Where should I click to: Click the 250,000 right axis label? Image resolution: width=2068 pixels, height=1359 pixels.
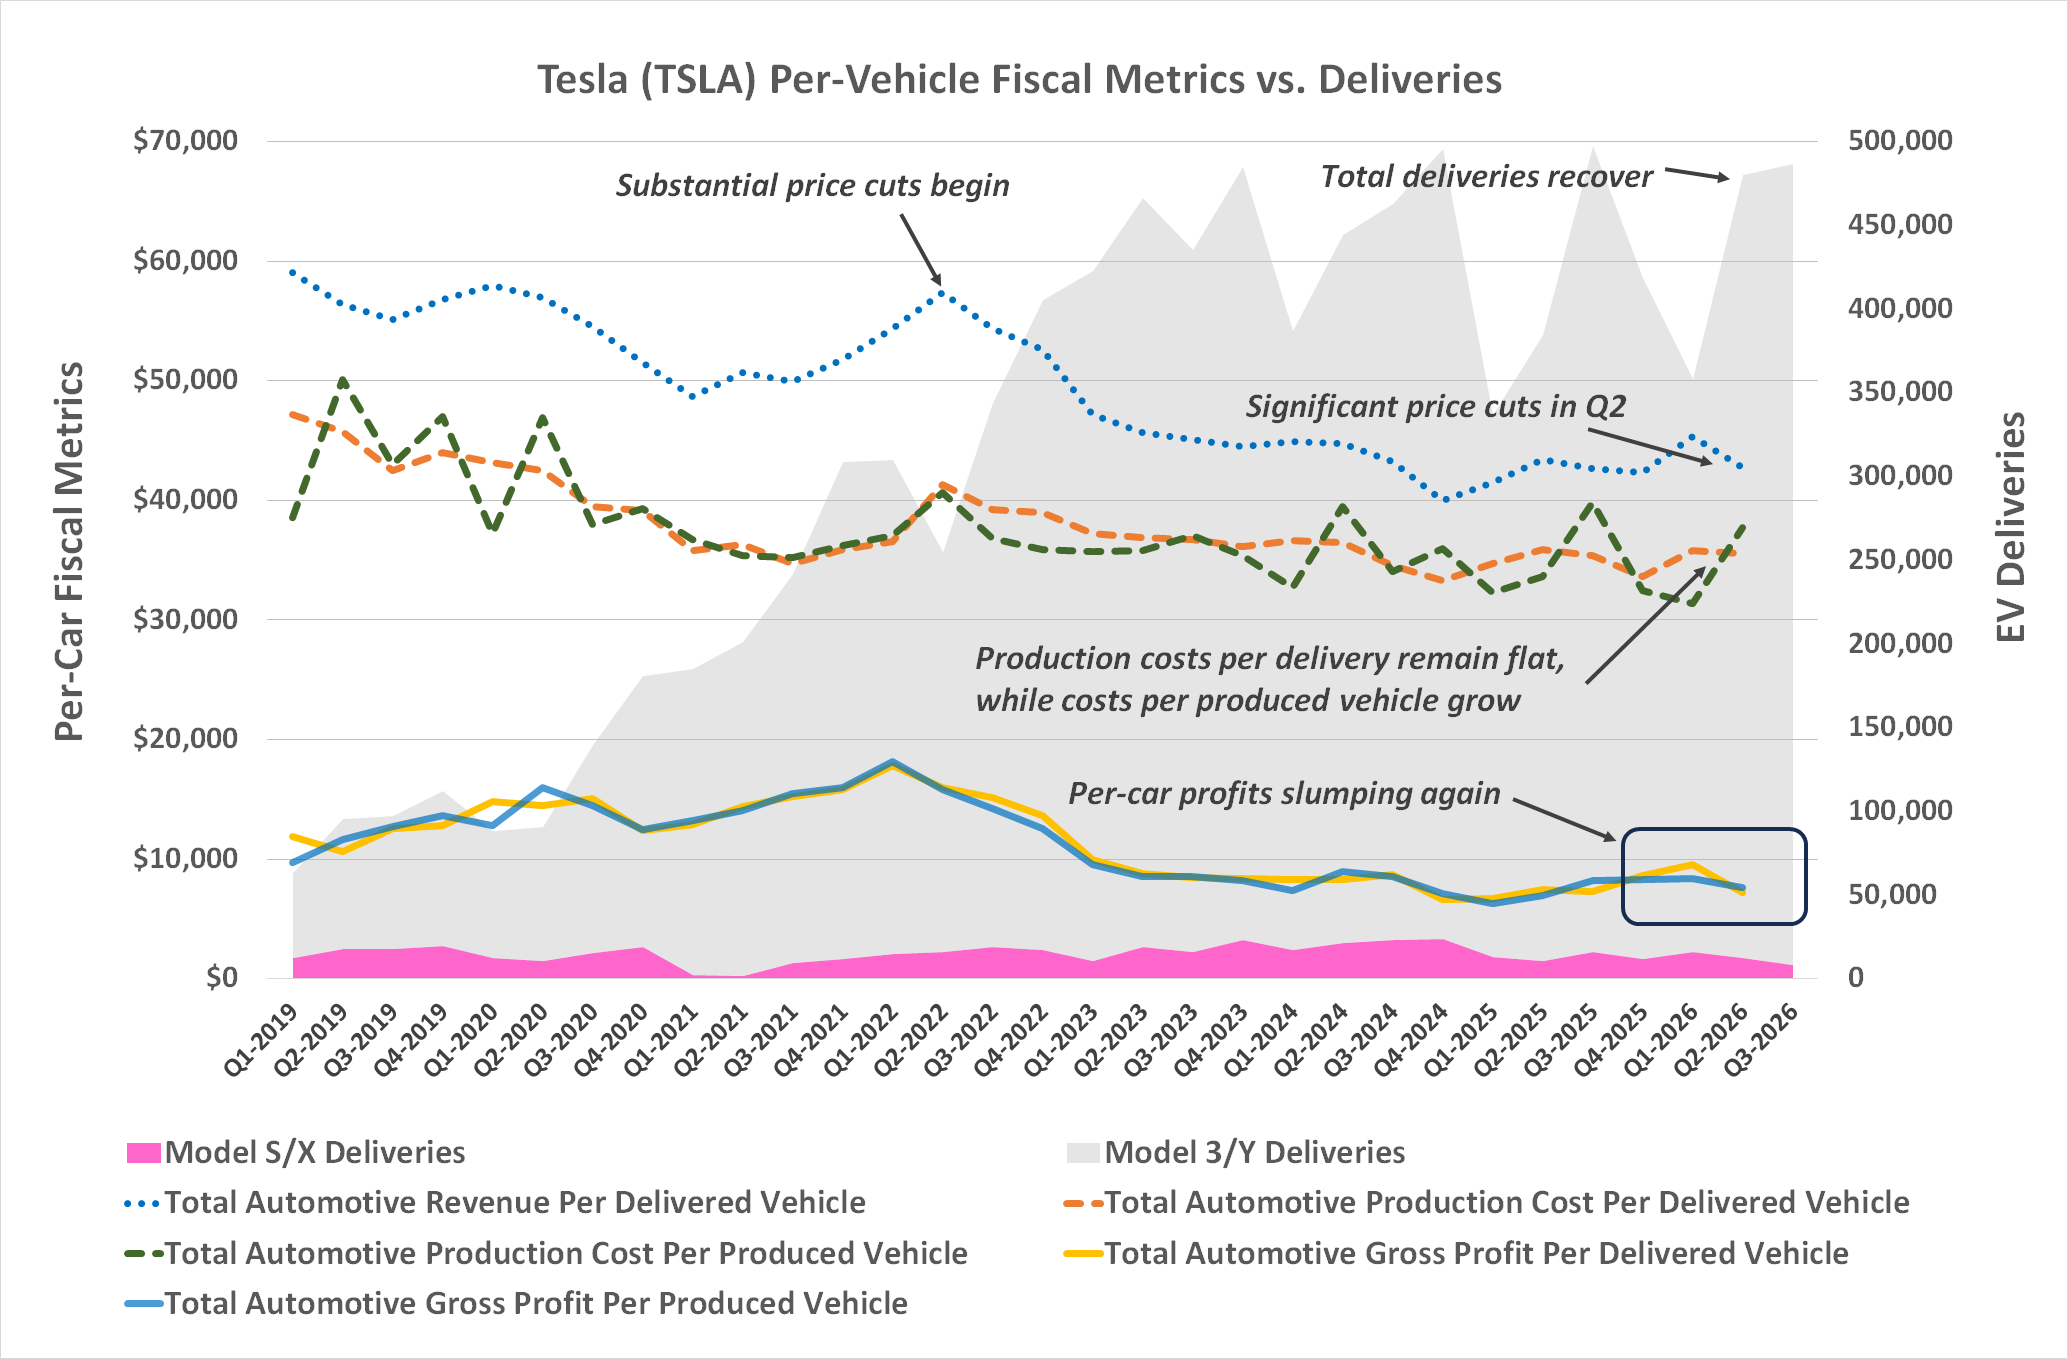tap(1900, 560)
